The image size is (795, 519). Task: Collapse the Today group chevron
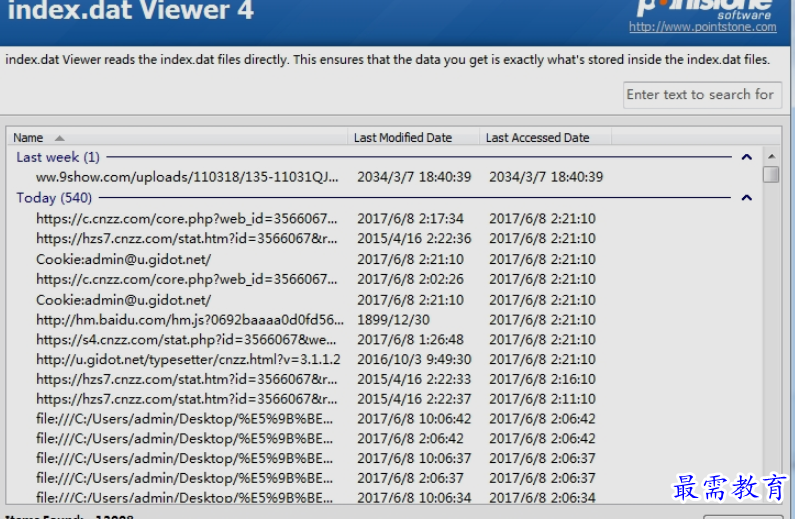click(746, 198)
